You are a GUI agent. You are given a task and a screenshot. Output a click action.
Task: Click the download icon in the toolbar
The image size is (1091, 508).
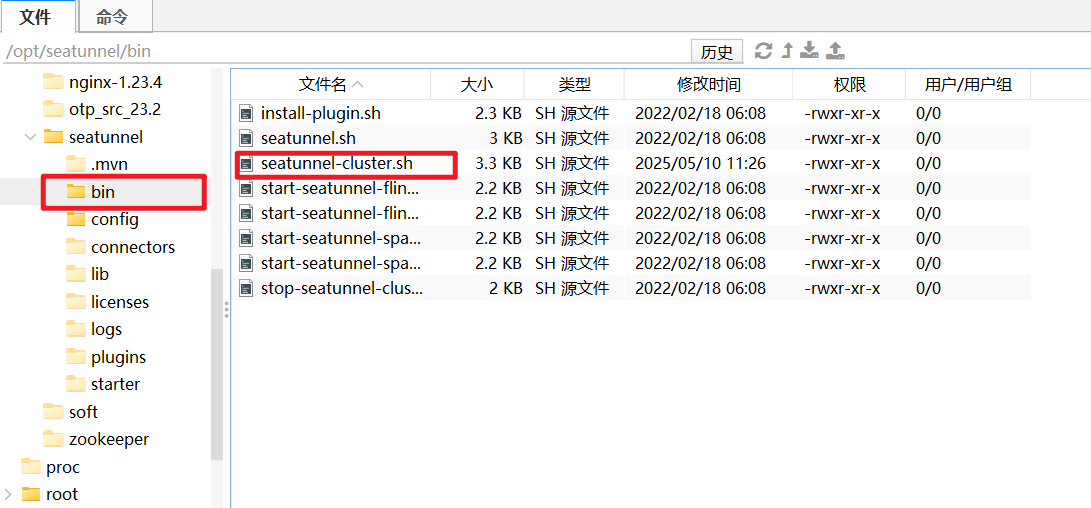click(x=809, y=50)
